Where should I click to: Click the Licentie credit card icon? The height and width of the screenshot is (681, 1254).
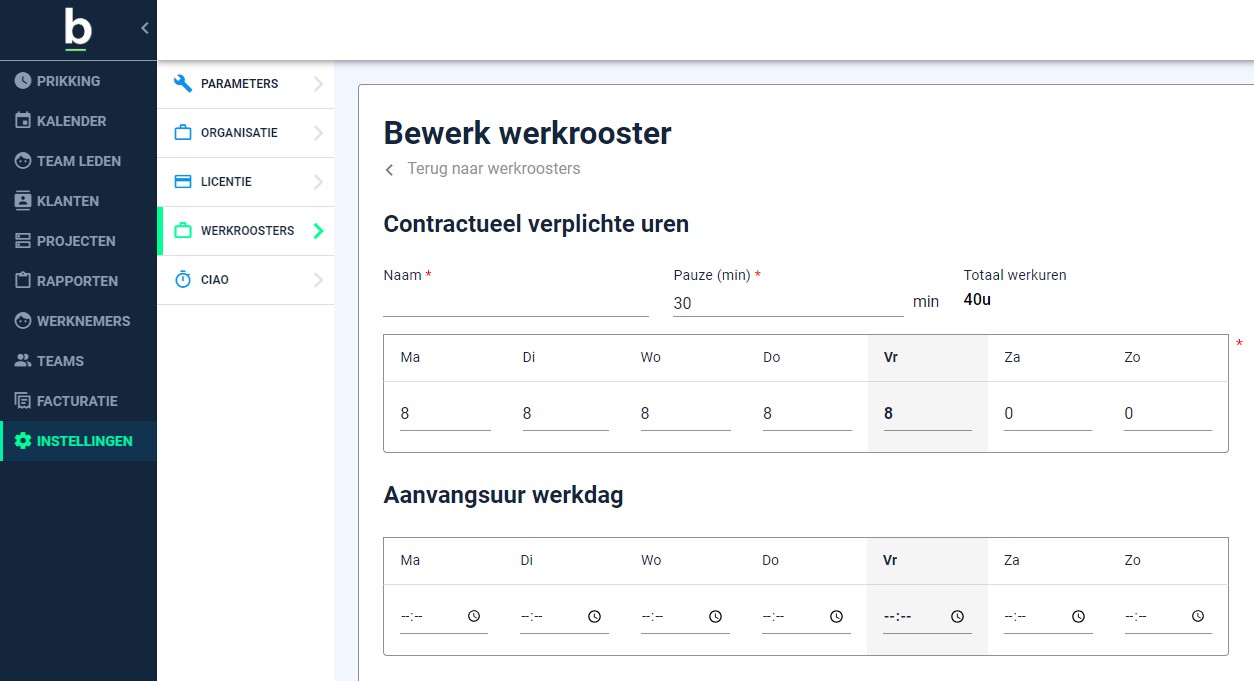[x=183, y=182]
